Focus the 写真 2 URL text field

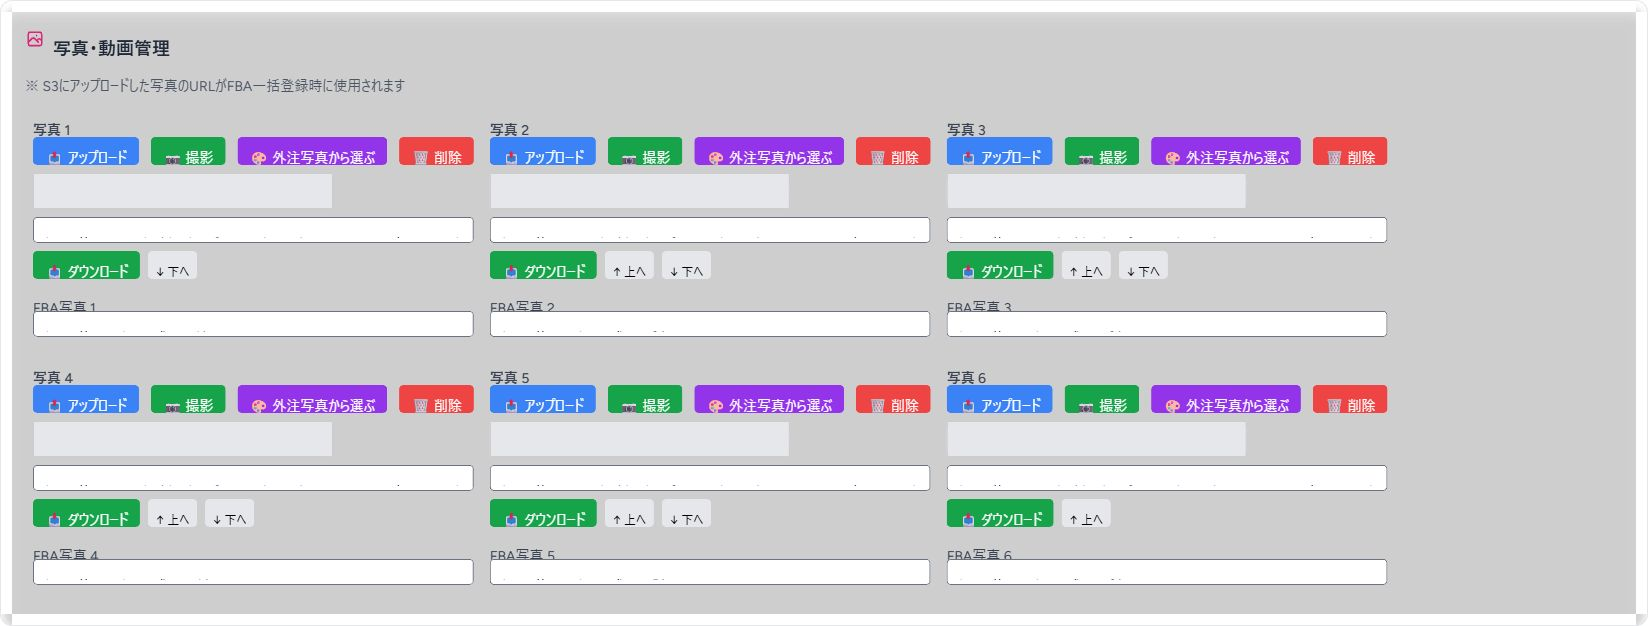(709, 230)
